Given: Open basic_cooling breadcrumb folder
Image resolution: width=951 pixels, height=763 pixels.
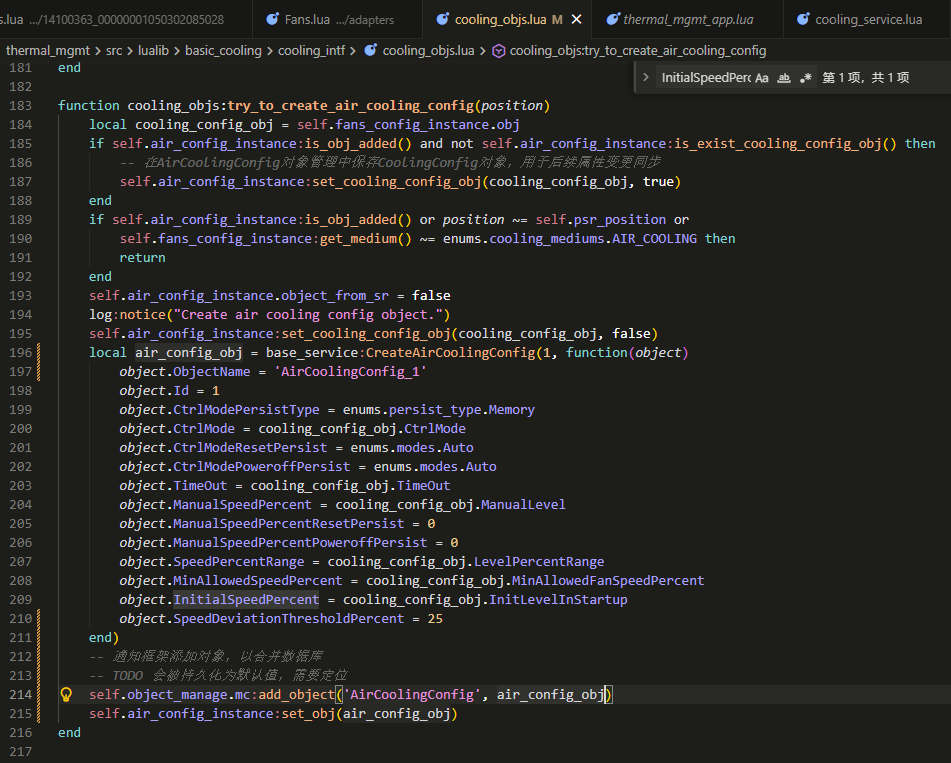Looking at the screenshot, I should click(223, 50).
